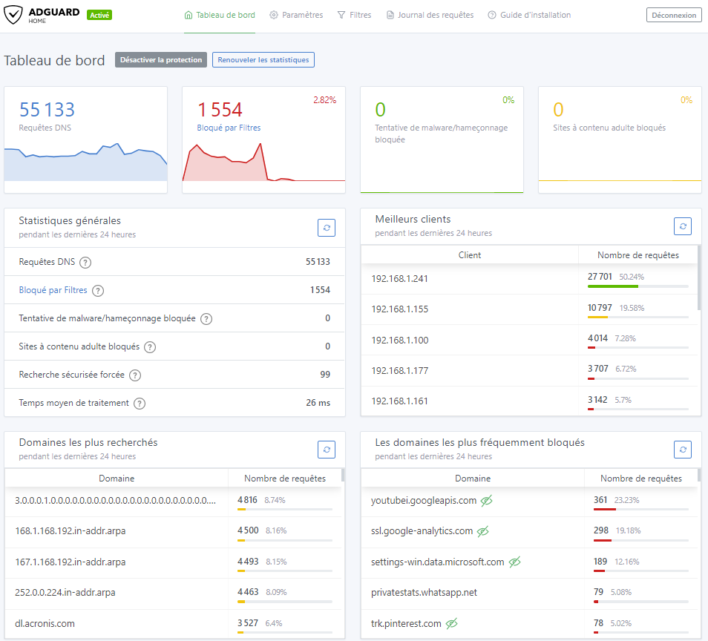Click the Meilleurs clients table scrollbar

coord(698,280)
